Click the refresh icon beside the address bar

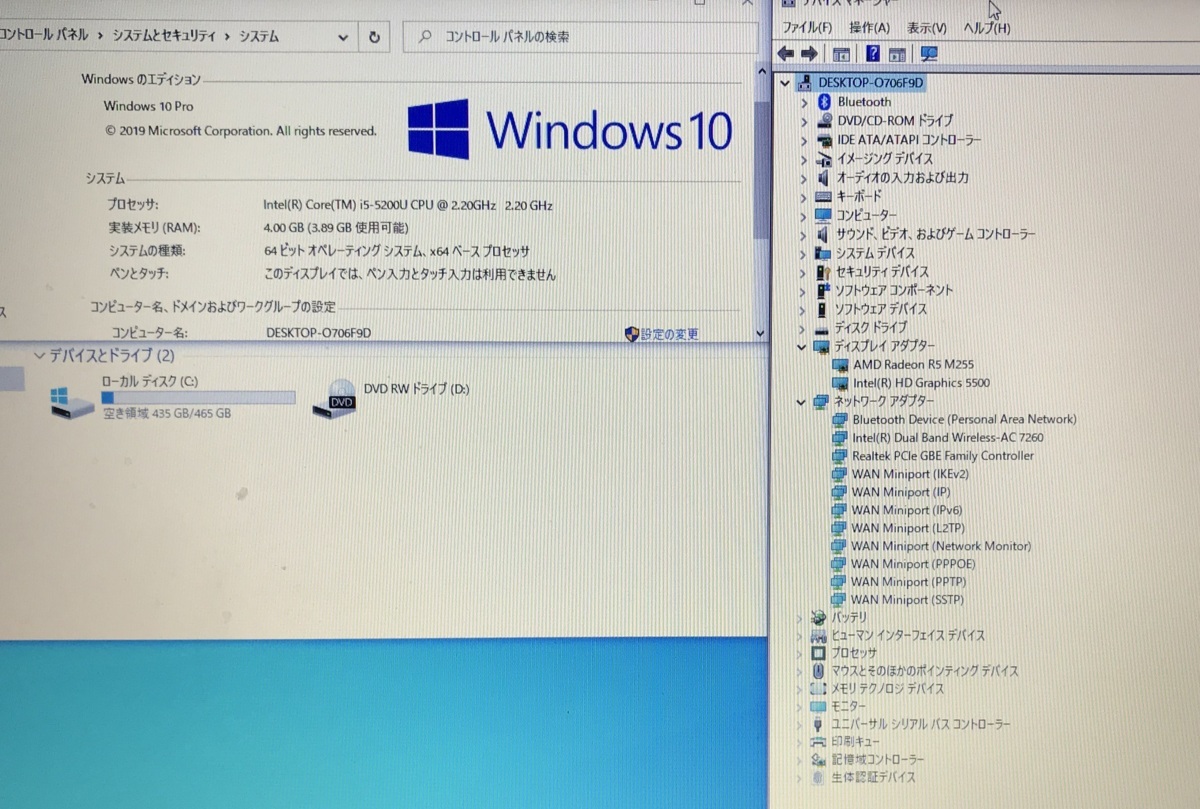coord(374,37)
